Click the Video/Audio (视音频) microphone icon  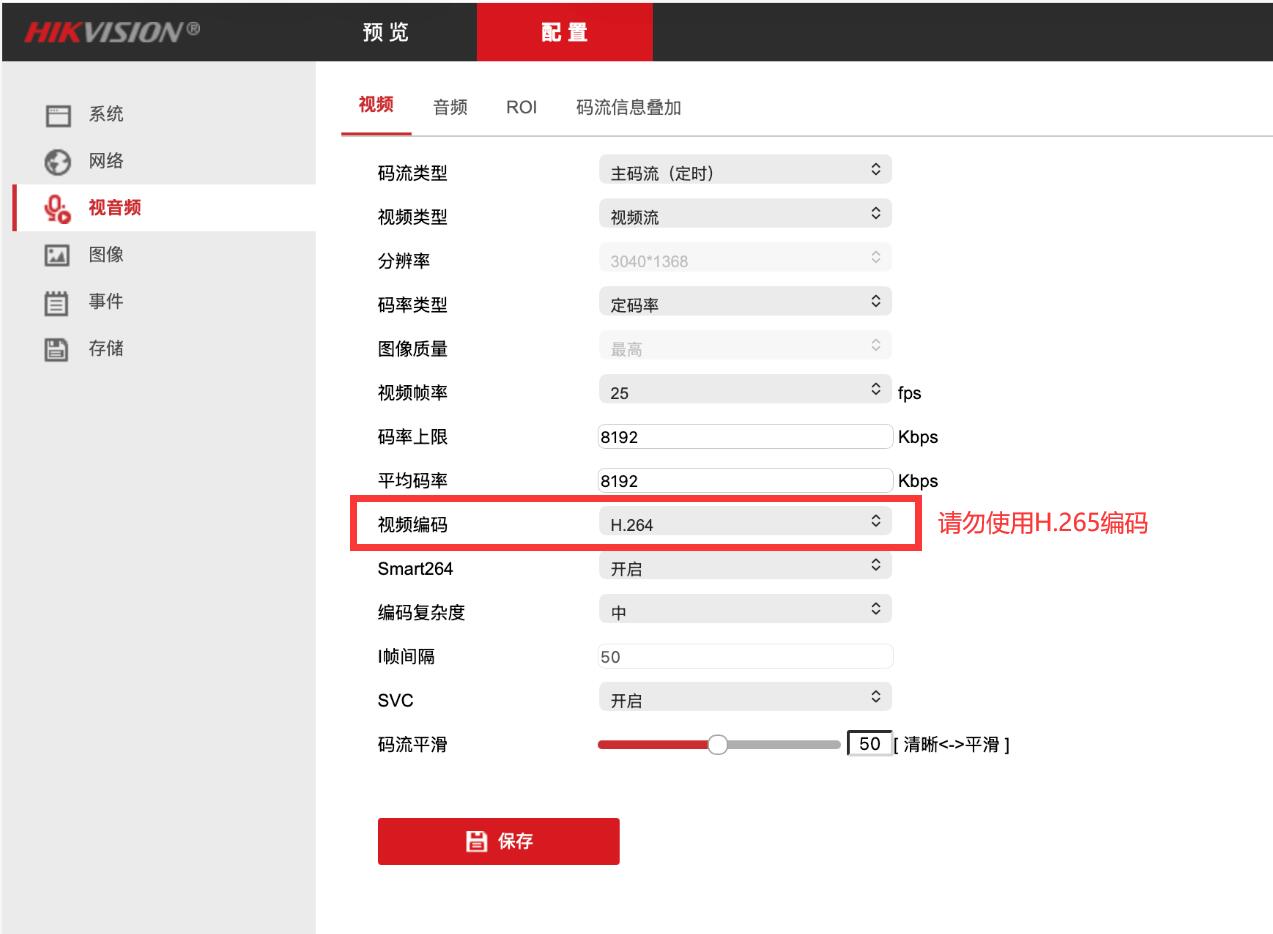point(58,208)
